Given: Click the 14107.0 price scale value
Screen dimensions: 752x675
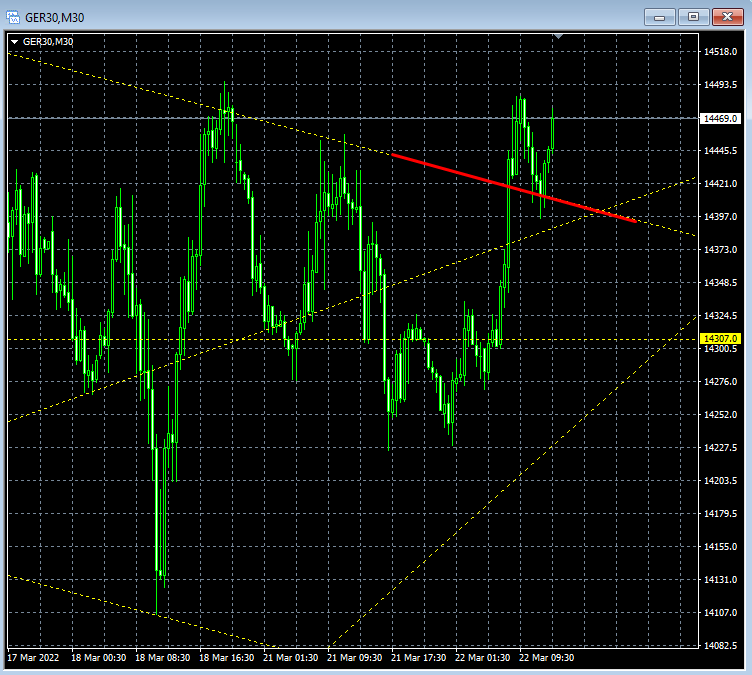Looking at the screenshot, I should pyautogui.click(x=720, y=613).
